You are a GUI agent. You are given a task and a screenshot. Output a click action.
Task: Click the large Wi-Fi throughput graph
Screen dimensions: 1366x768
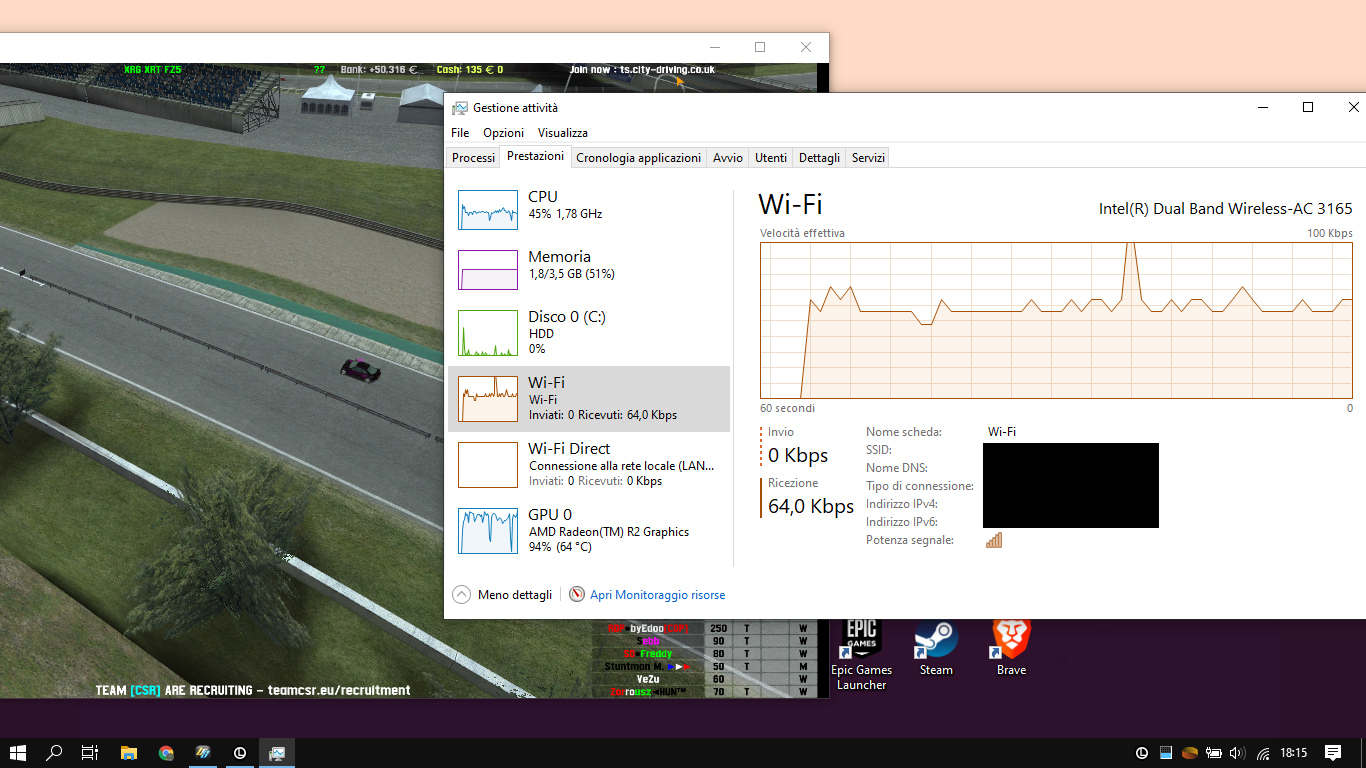pos(1056,320)
